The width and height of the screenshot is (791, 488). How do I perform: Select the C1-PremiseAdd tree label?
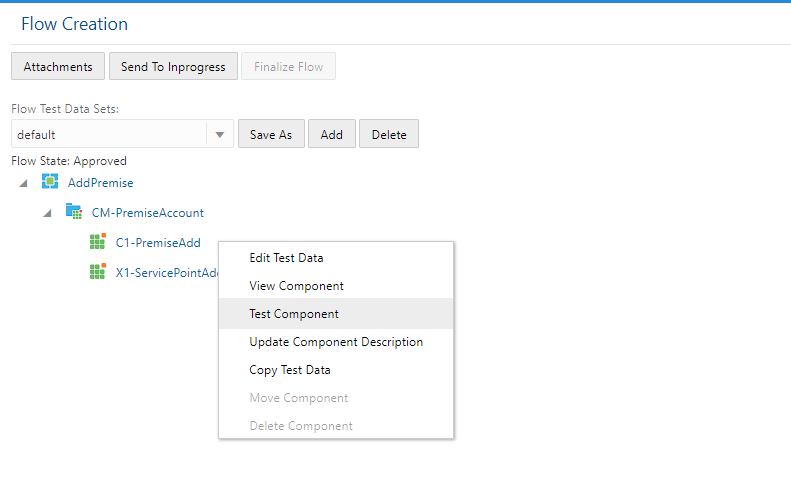pyautogui.click(x=158, y=242)
